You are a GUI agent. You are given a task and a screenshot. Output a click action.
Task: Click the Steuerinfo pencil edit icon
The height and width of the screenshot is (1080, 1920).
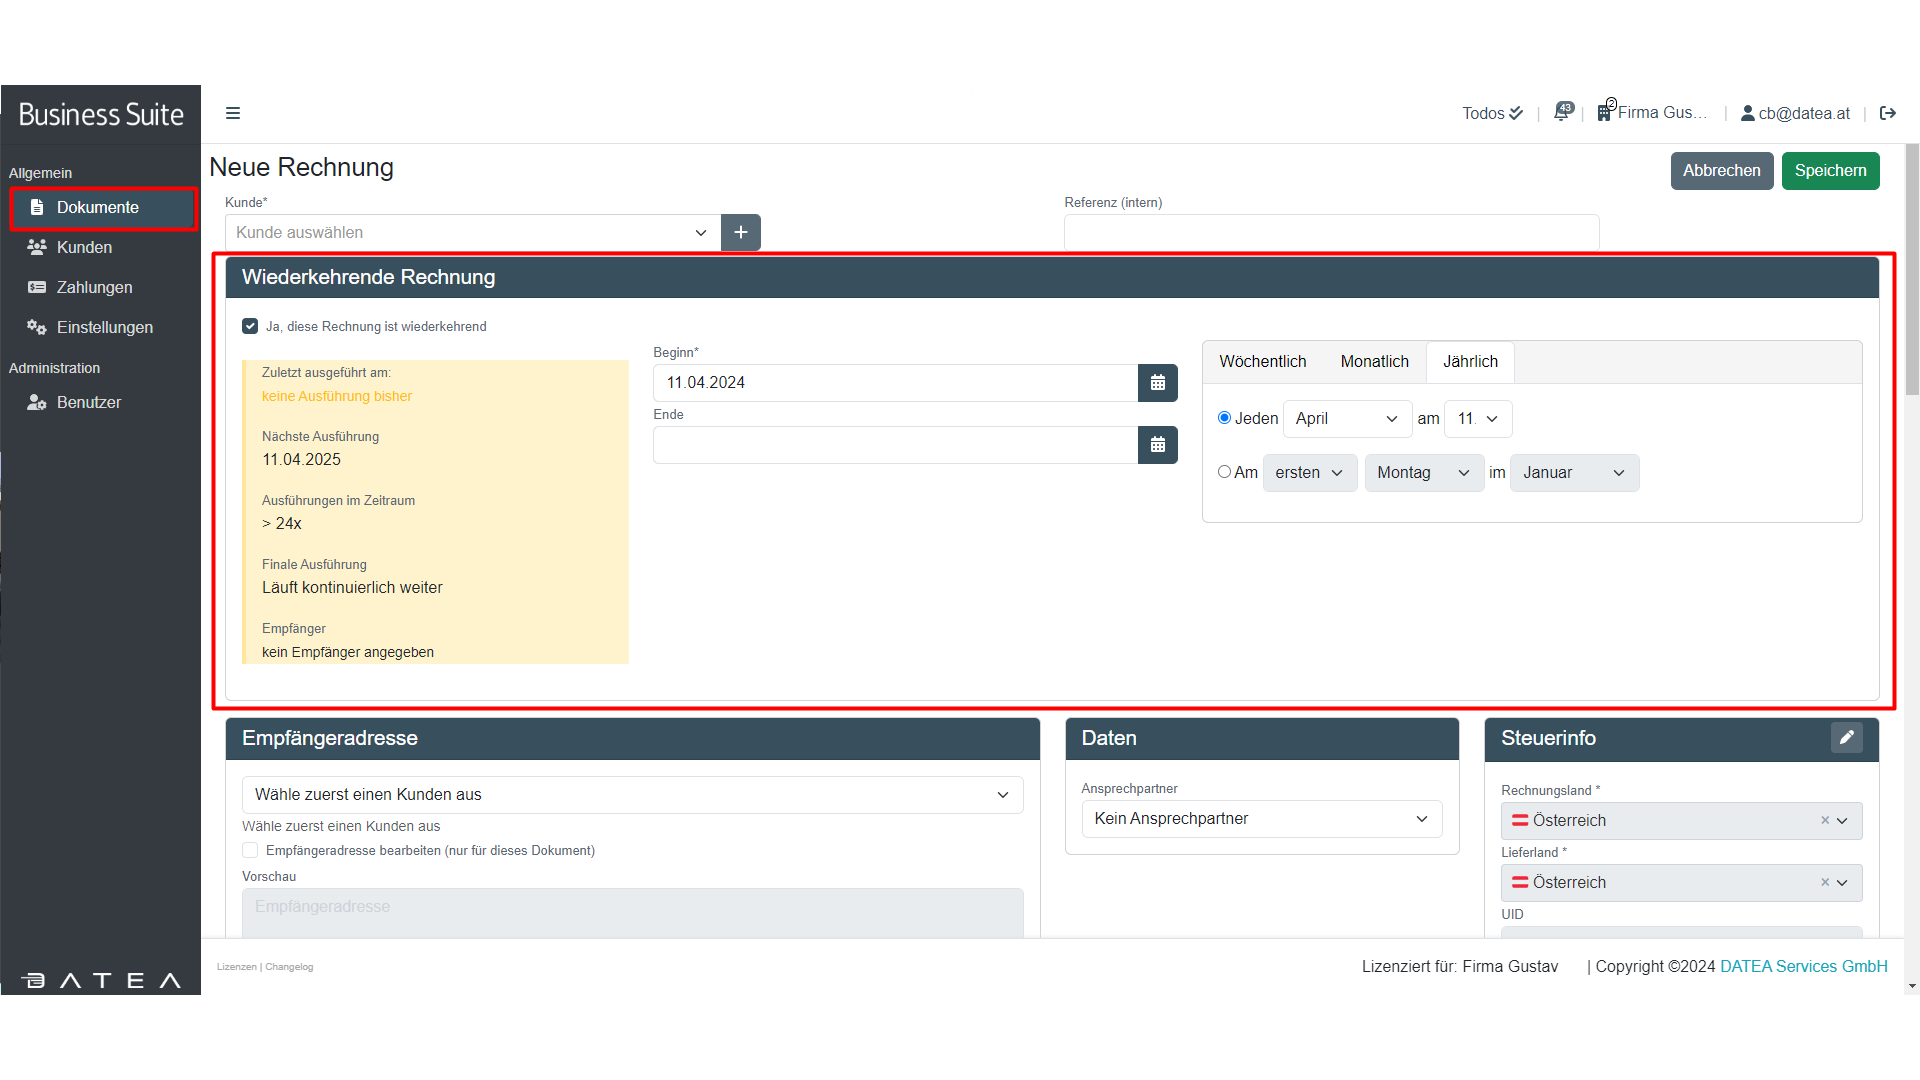click(1846, 738)
